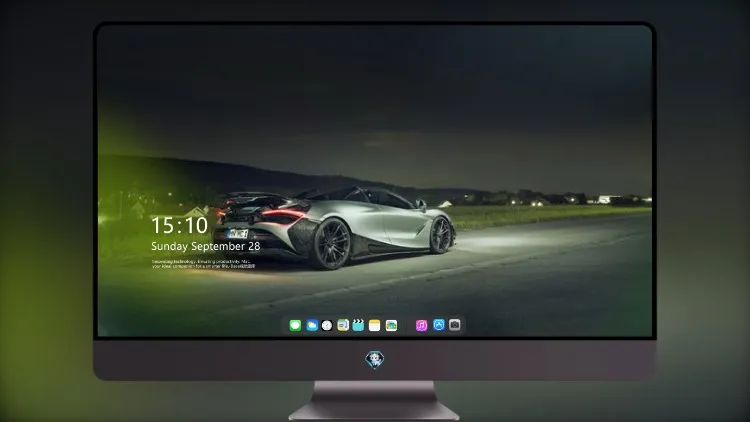This screenshot has width=750, height=422.
Task: Open the green-yellow Finder-like dock icon
Action: pos(343,325)
